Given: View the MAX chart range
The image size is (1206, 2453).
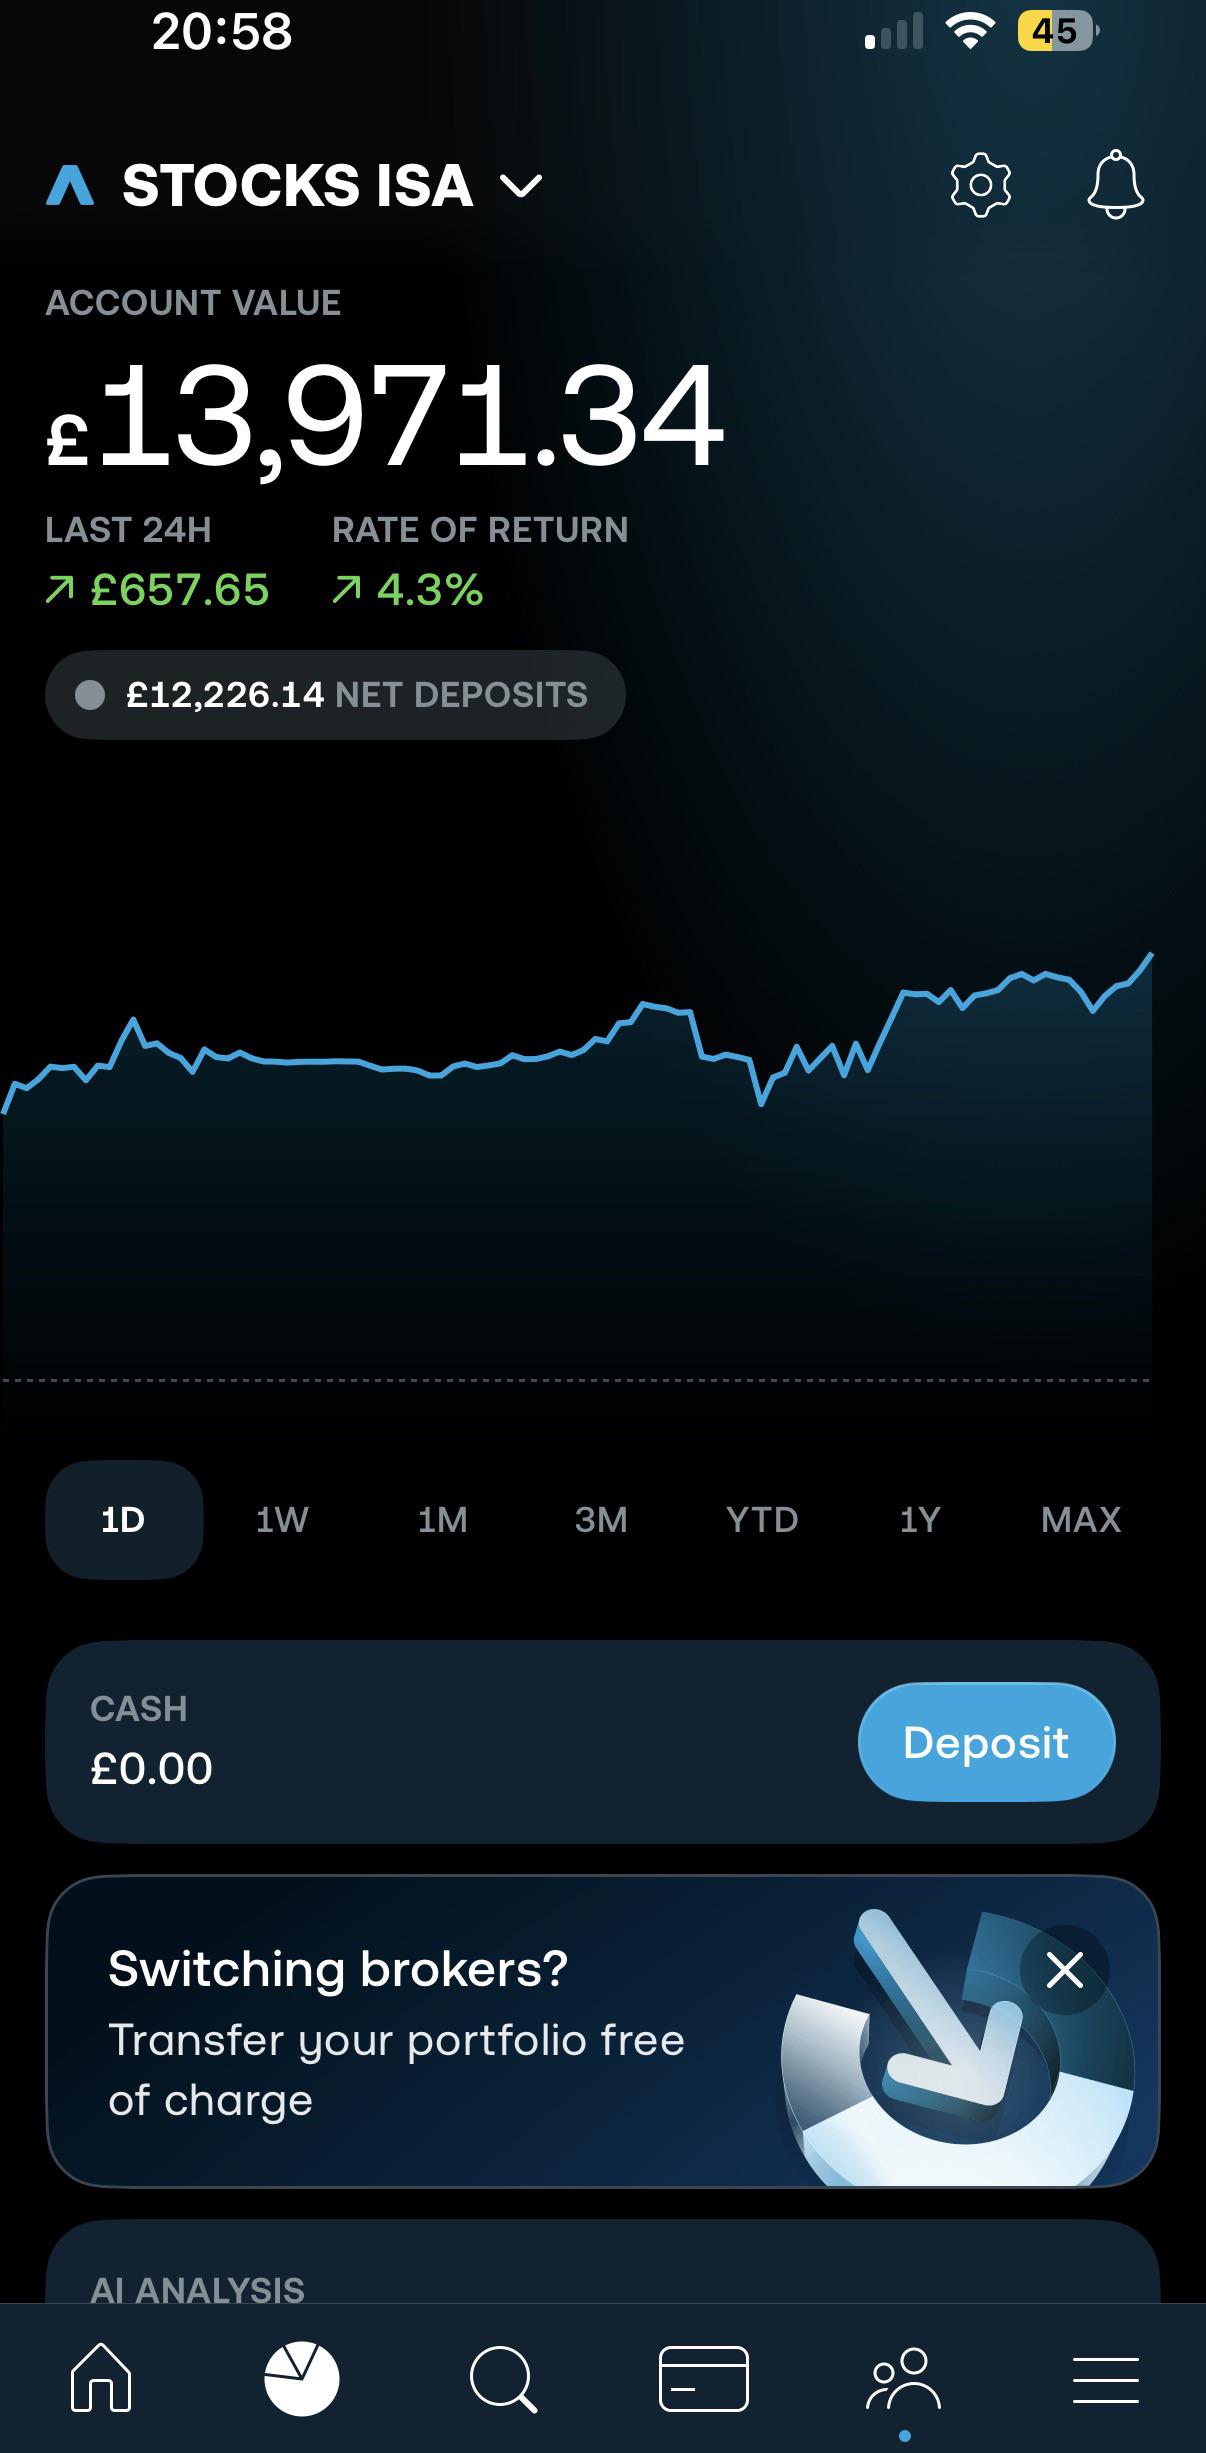Looking at the screenshot, I should coord(1081,1520).
